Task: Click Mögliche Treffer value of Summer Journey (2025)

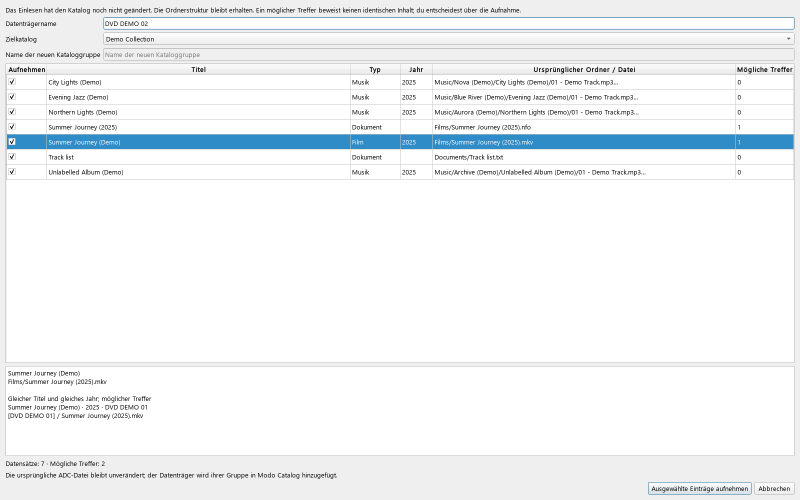Action: (765, 127)
